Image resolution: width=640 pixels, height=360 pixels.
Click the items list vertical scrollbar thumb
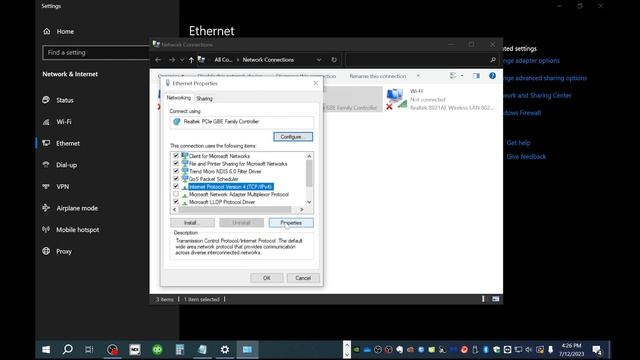pos(309,173)
